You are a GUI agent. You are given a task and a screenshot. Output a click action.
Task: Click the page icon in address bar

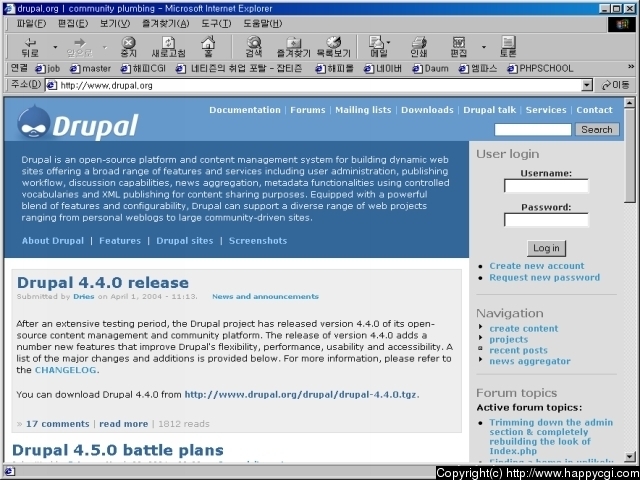coord(51,85)
